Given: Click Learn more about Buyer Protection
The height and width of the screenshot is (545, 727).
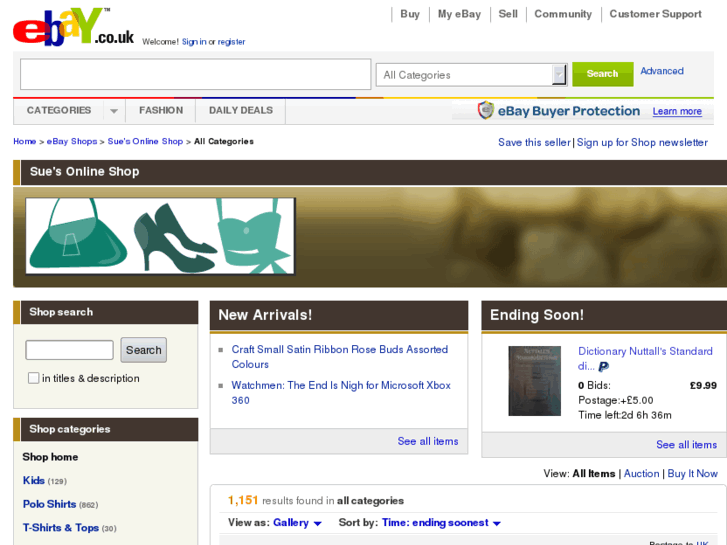Looking at the screenshot, I should point(677,111).
